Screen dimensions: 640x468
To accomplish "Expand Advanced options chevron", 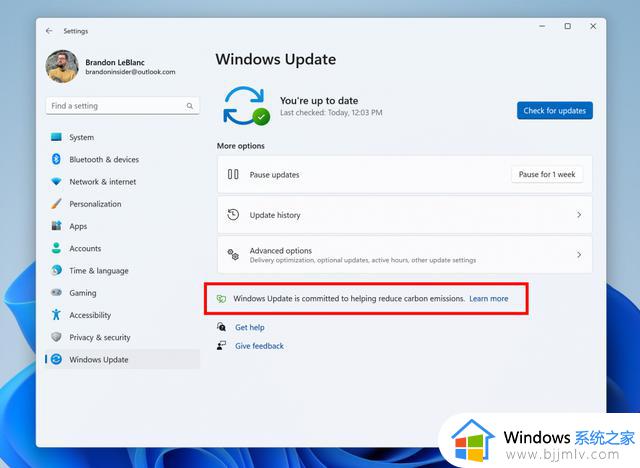I will [579, 255].
